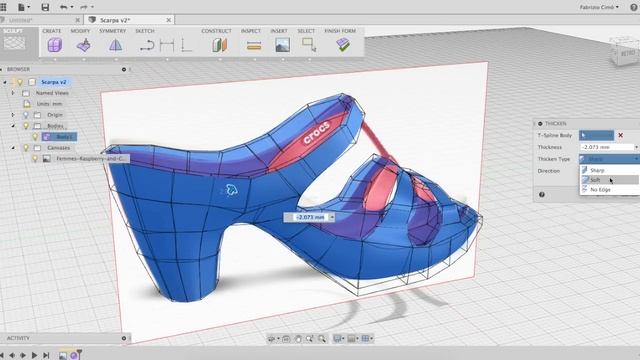Open the CREATE menu

pos(52,31)
